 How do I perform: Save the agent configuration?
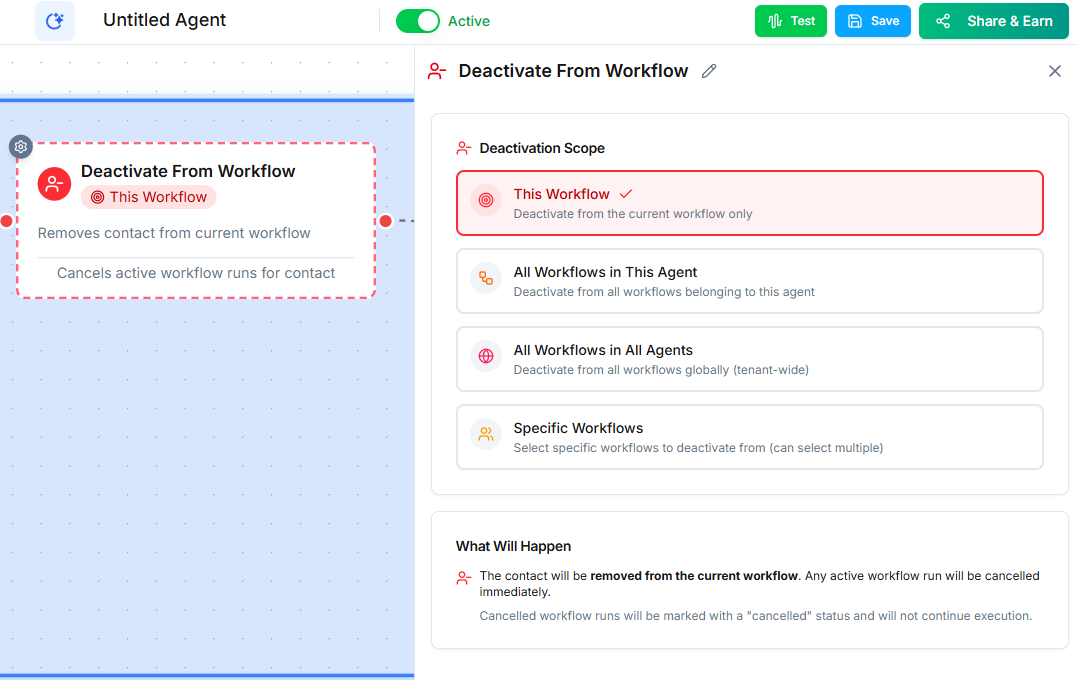click(x=872, y=20)
